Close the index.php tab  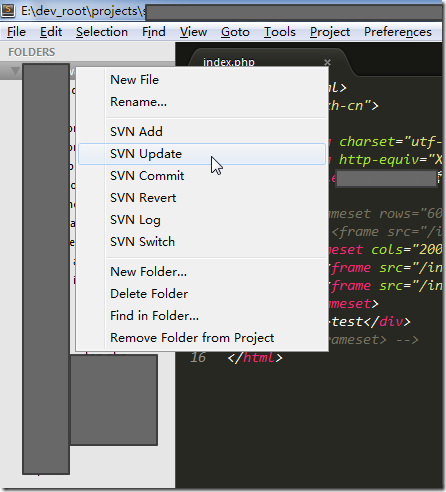tap(327, 62)
